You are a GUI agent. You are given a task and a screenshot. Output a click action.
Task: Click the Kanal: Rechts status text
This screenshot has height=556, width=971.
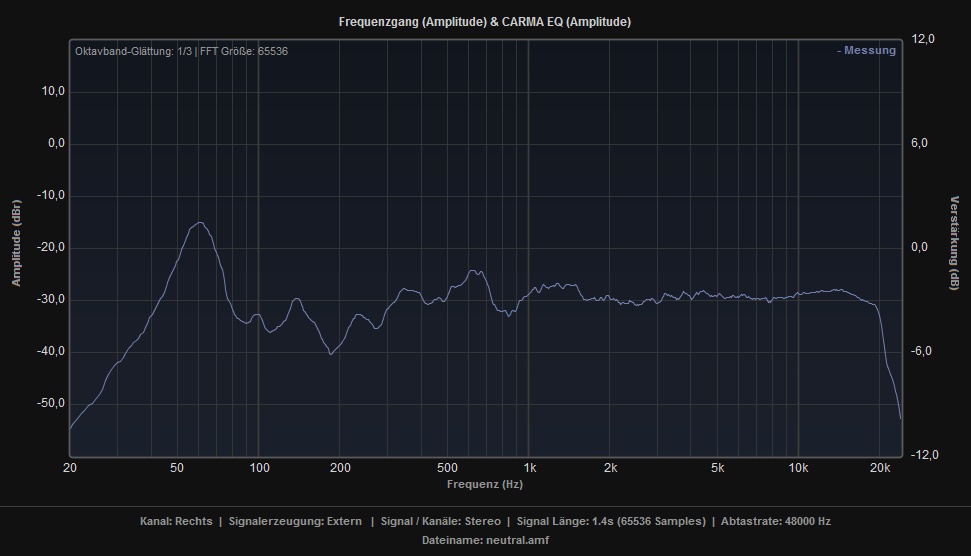pyautogui.click(x=176, y=521)
